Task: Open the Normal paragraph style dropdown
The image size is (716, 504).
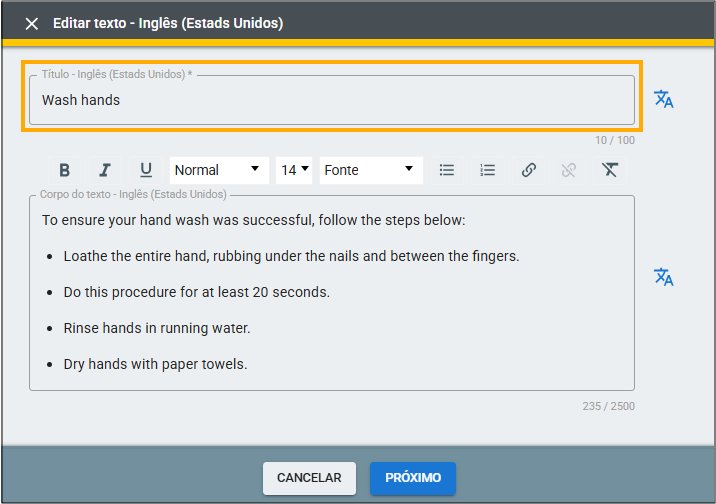Action: (218, 170)
